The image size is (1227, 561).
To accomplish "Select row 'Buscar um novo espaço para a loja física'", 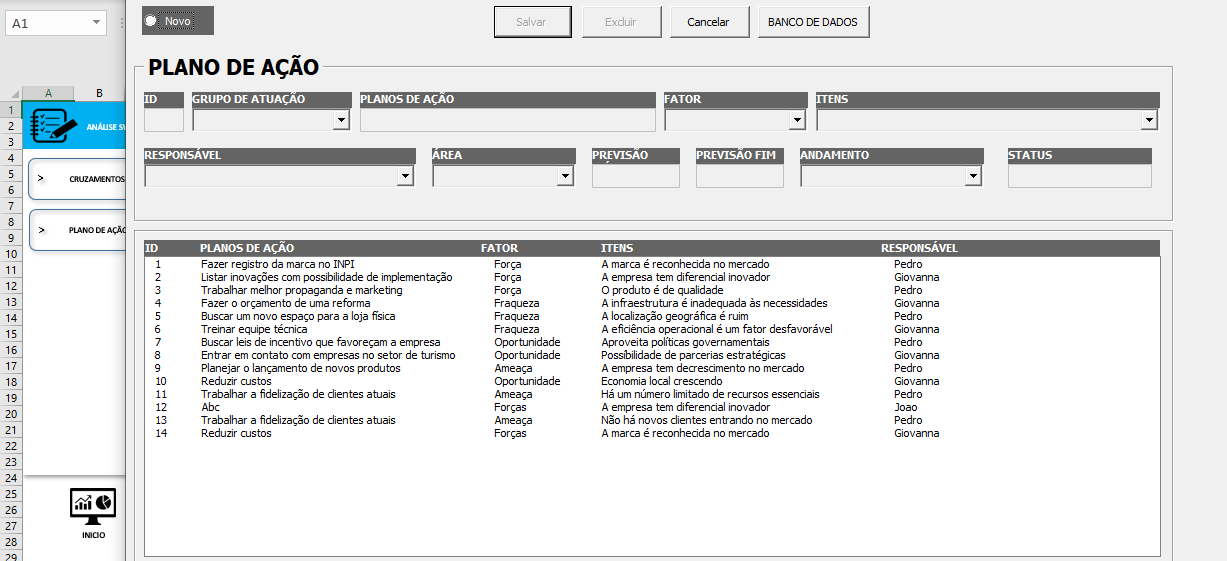I will [652, 316].
